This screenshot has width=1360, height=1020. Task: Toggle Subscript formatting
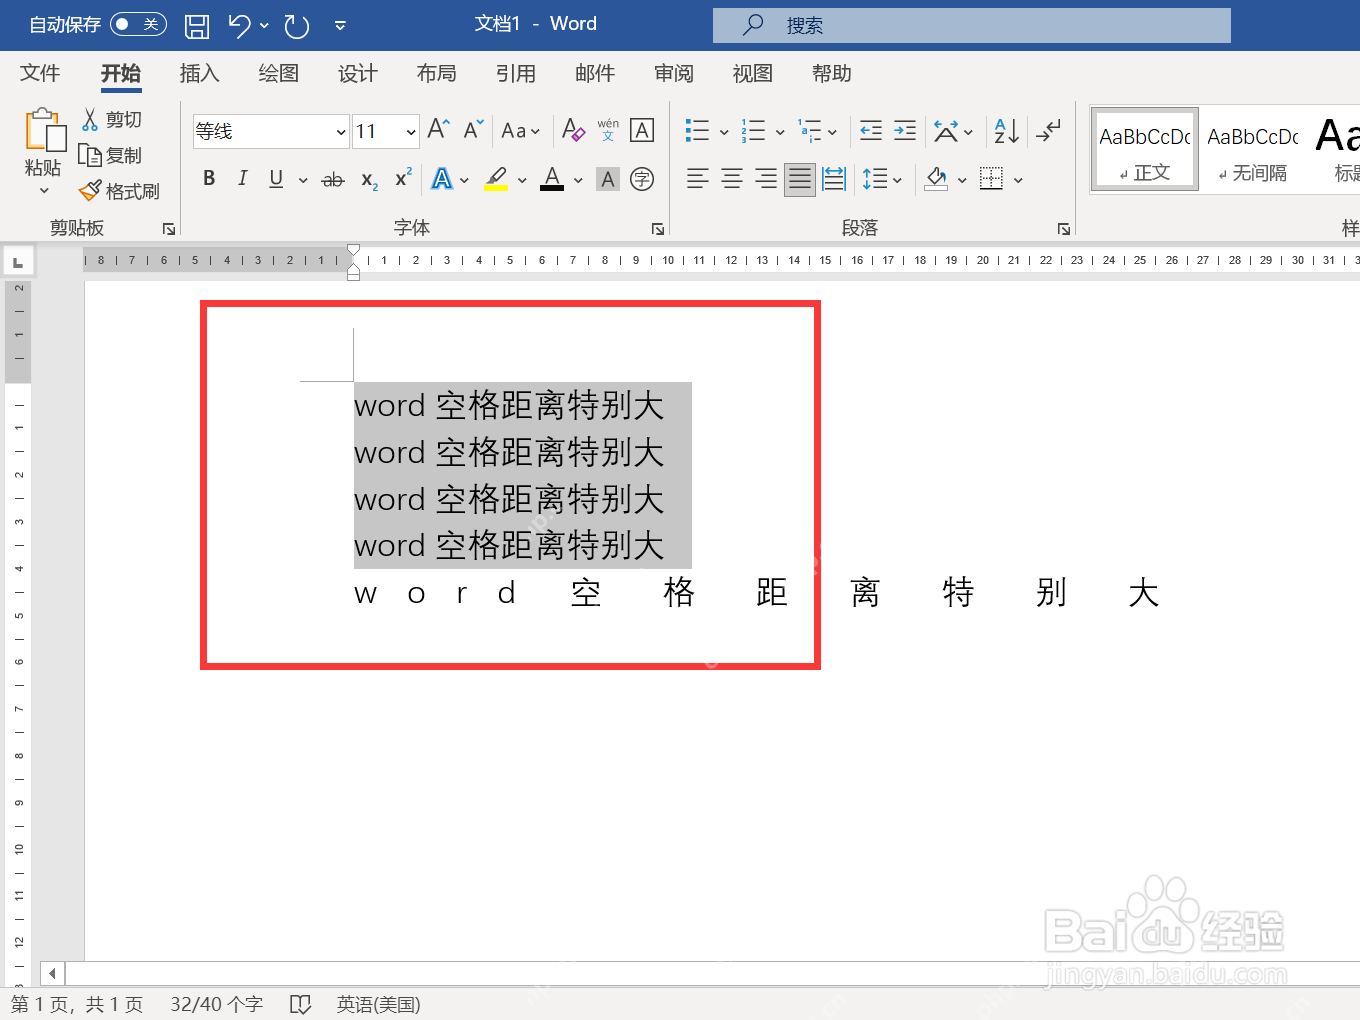click(x=369, y=180)
